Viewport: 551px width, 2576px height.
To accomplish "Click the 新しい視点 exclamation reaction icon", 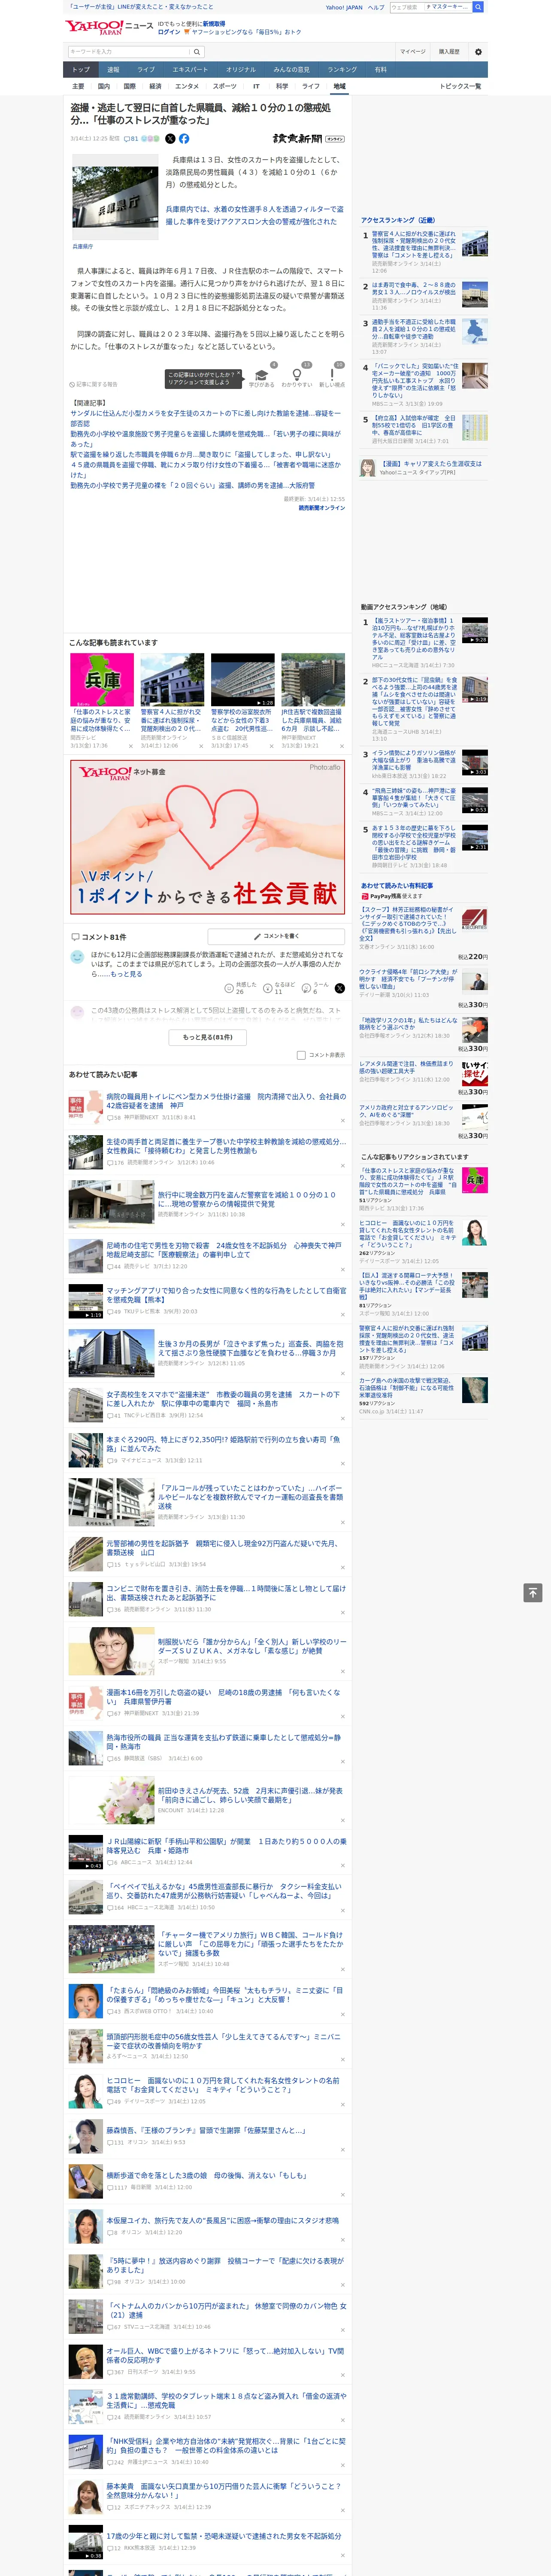I will click(x=332, y=375).
